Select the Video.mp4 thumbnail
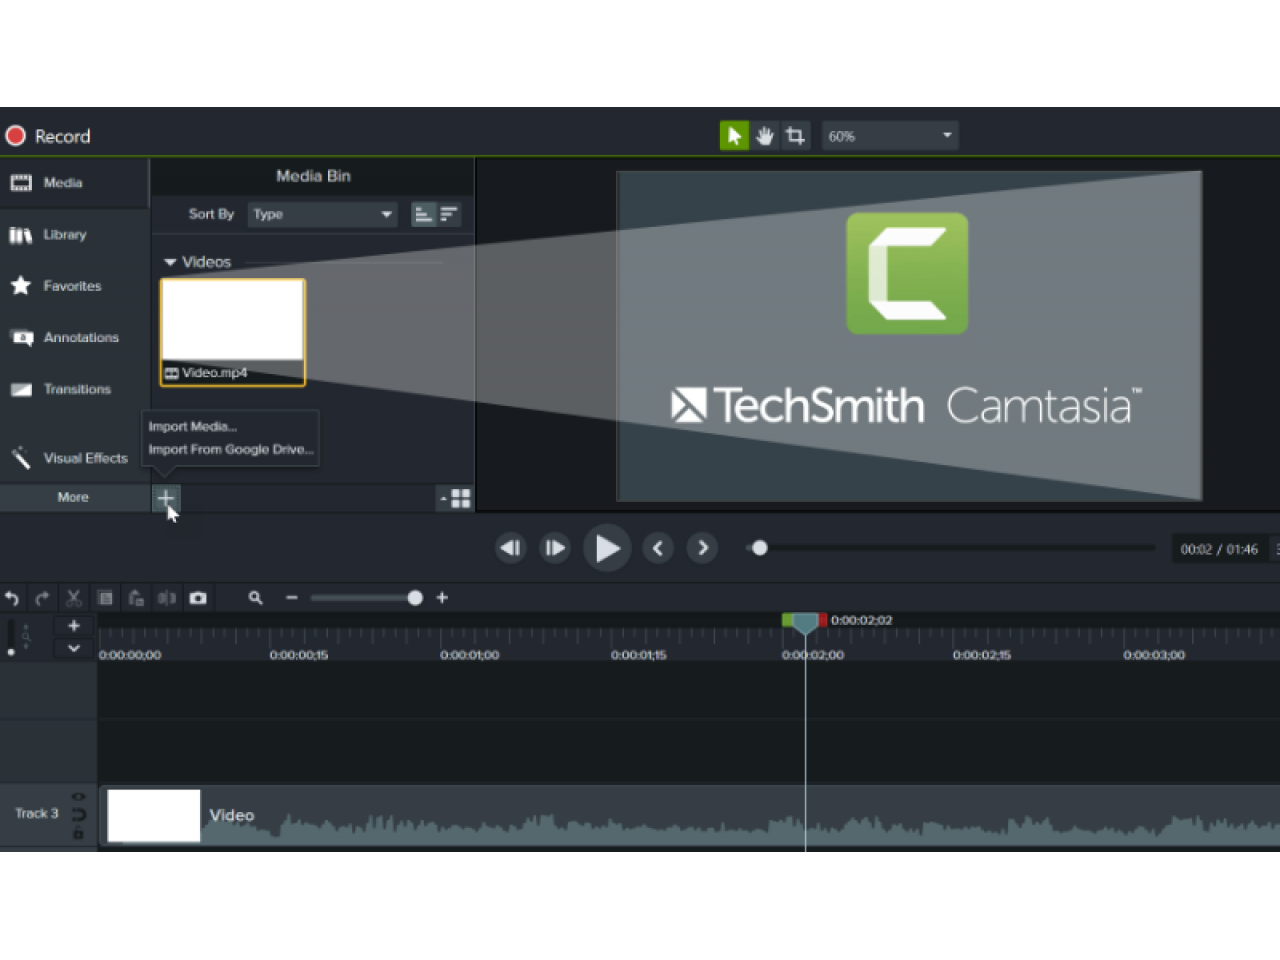The image size is (1280, 960). [233, 332]
